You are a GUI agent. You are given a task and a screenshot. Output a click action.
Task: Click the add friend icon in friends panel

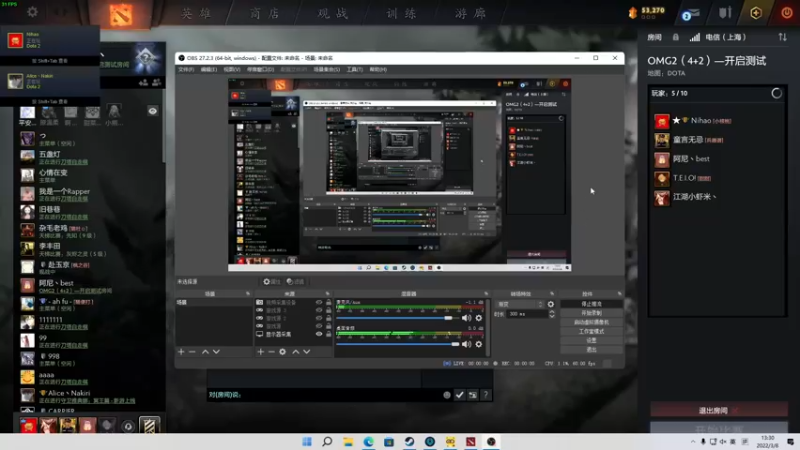(143, 82)
